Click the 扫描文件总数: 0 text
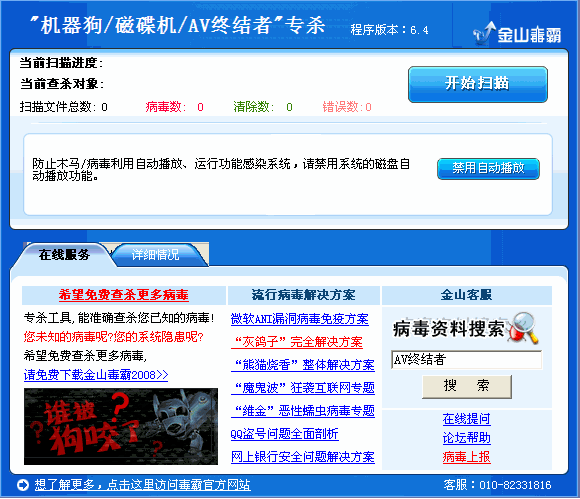 [x=64, y=107]
